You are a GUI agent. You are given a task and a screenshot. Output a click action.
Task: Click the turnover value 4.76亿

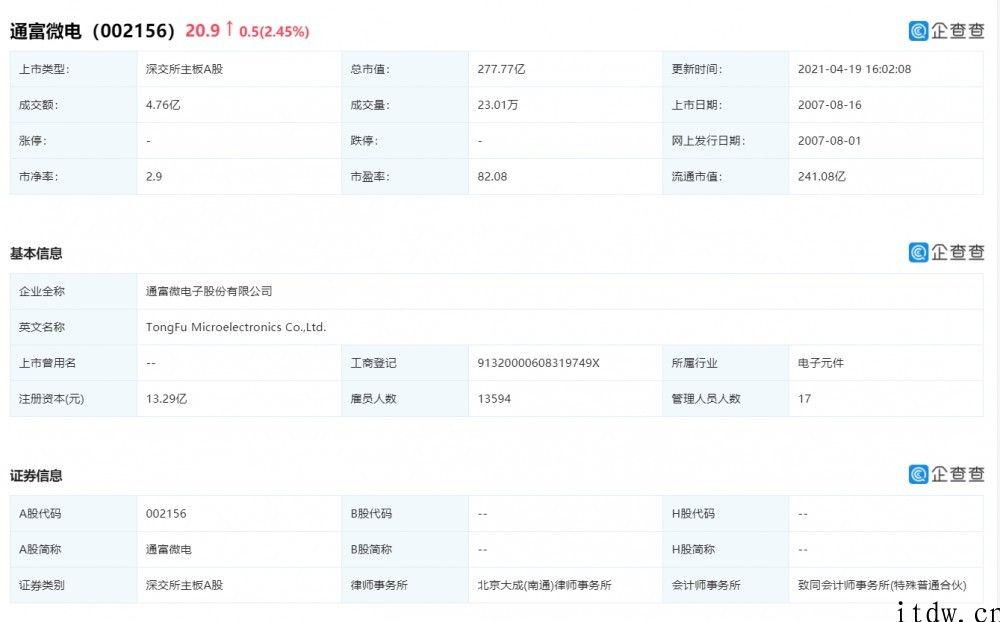click(163, 105)
